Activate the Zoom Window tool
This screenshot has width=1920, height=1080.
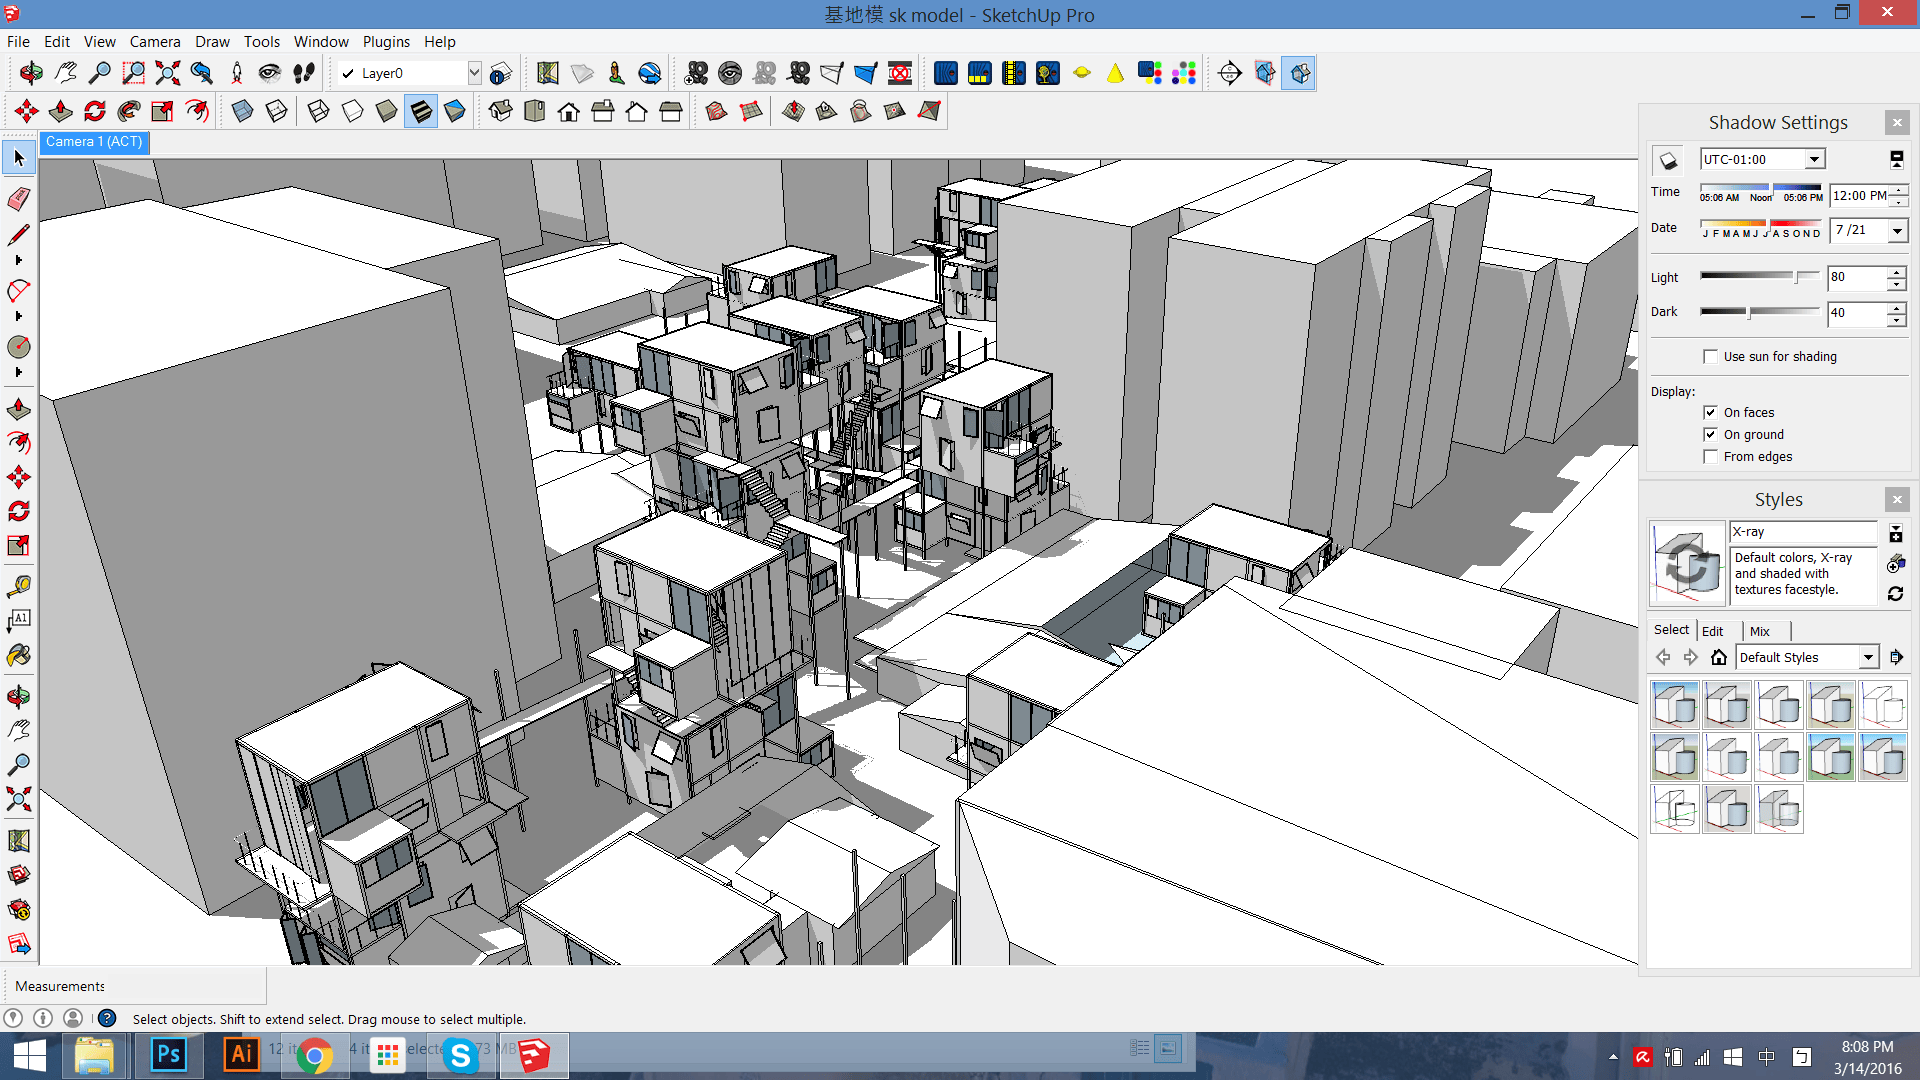[x=133, y=73]
